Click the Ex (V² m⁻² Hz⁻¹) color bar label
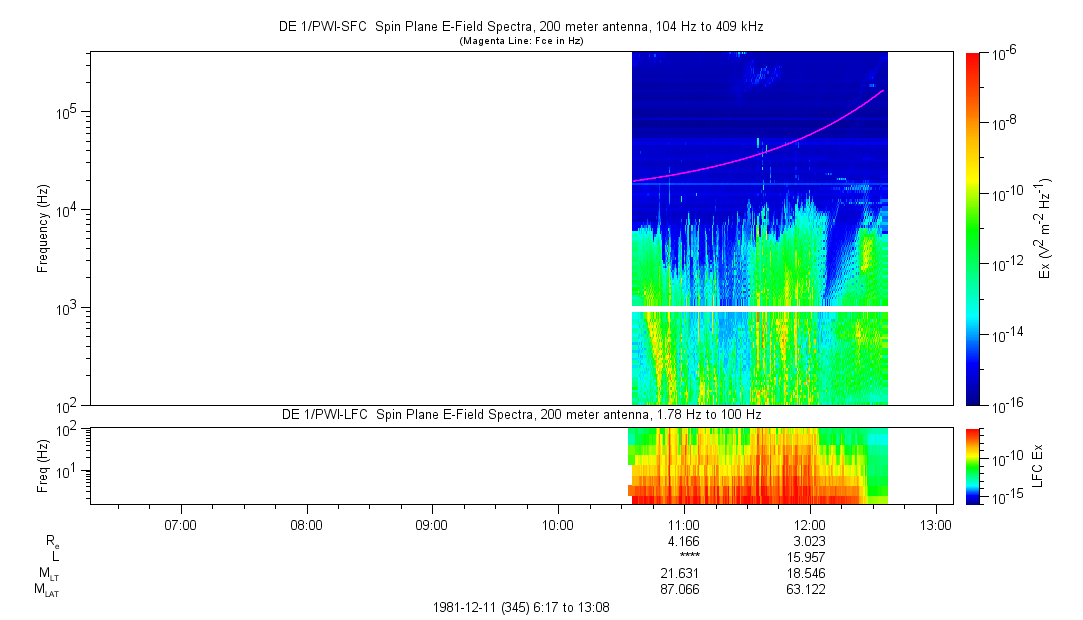 click(x=1045, y=228)
